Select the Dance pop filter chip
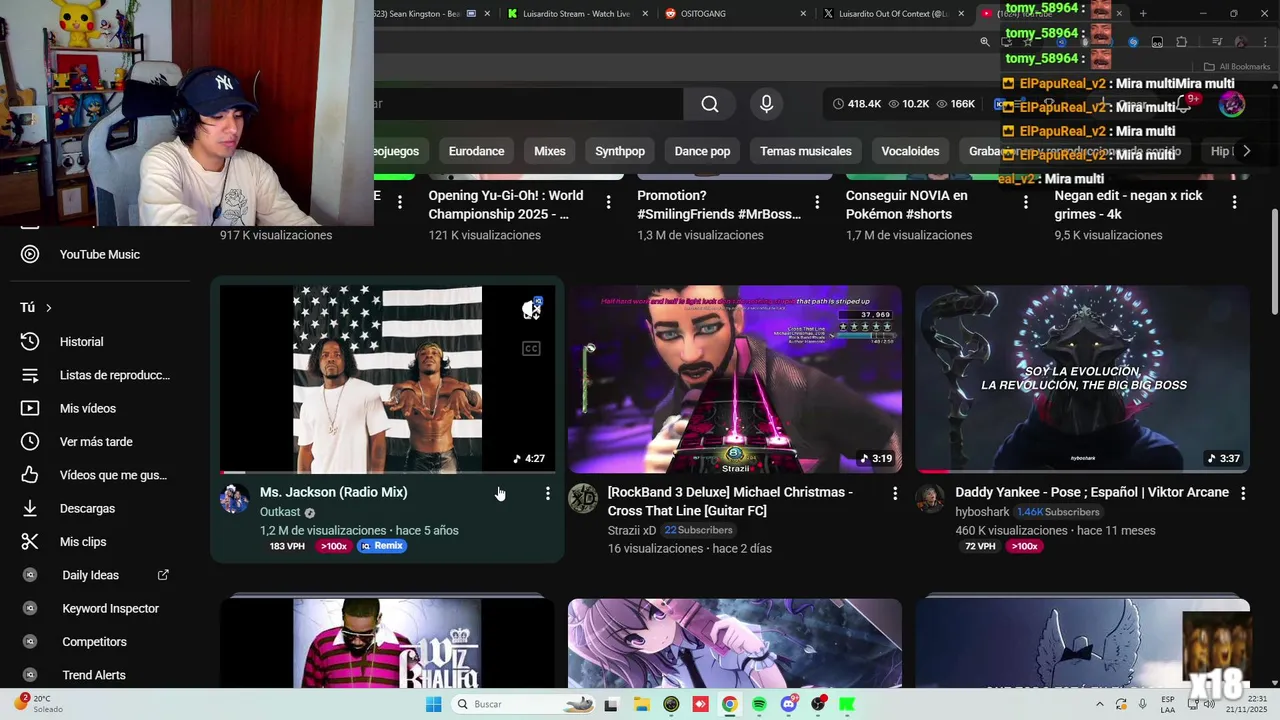The height and width of the screenshot is (720, 1280). (702, 151)
